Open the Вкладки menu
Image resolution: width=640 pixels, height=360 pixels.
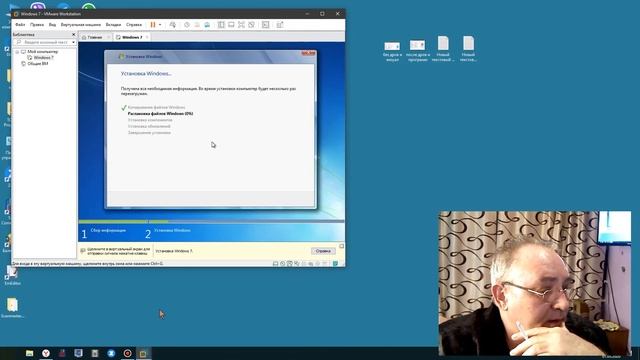pyautogui.click(x=113, y=25)
